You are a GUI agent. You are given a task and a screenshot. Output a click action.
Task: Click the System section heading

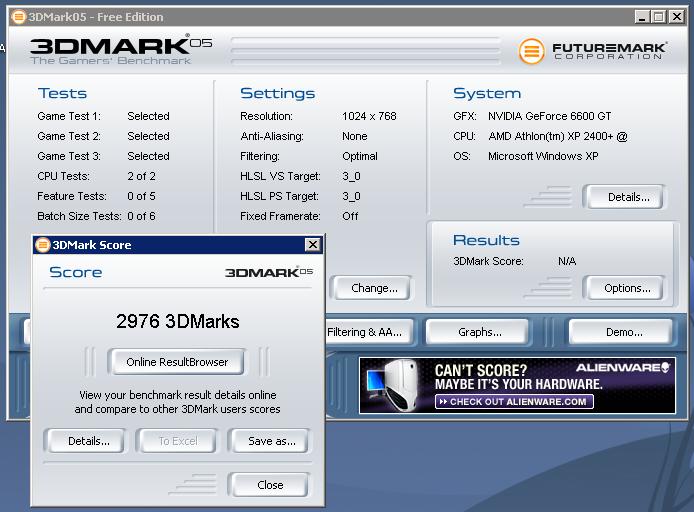487,93
